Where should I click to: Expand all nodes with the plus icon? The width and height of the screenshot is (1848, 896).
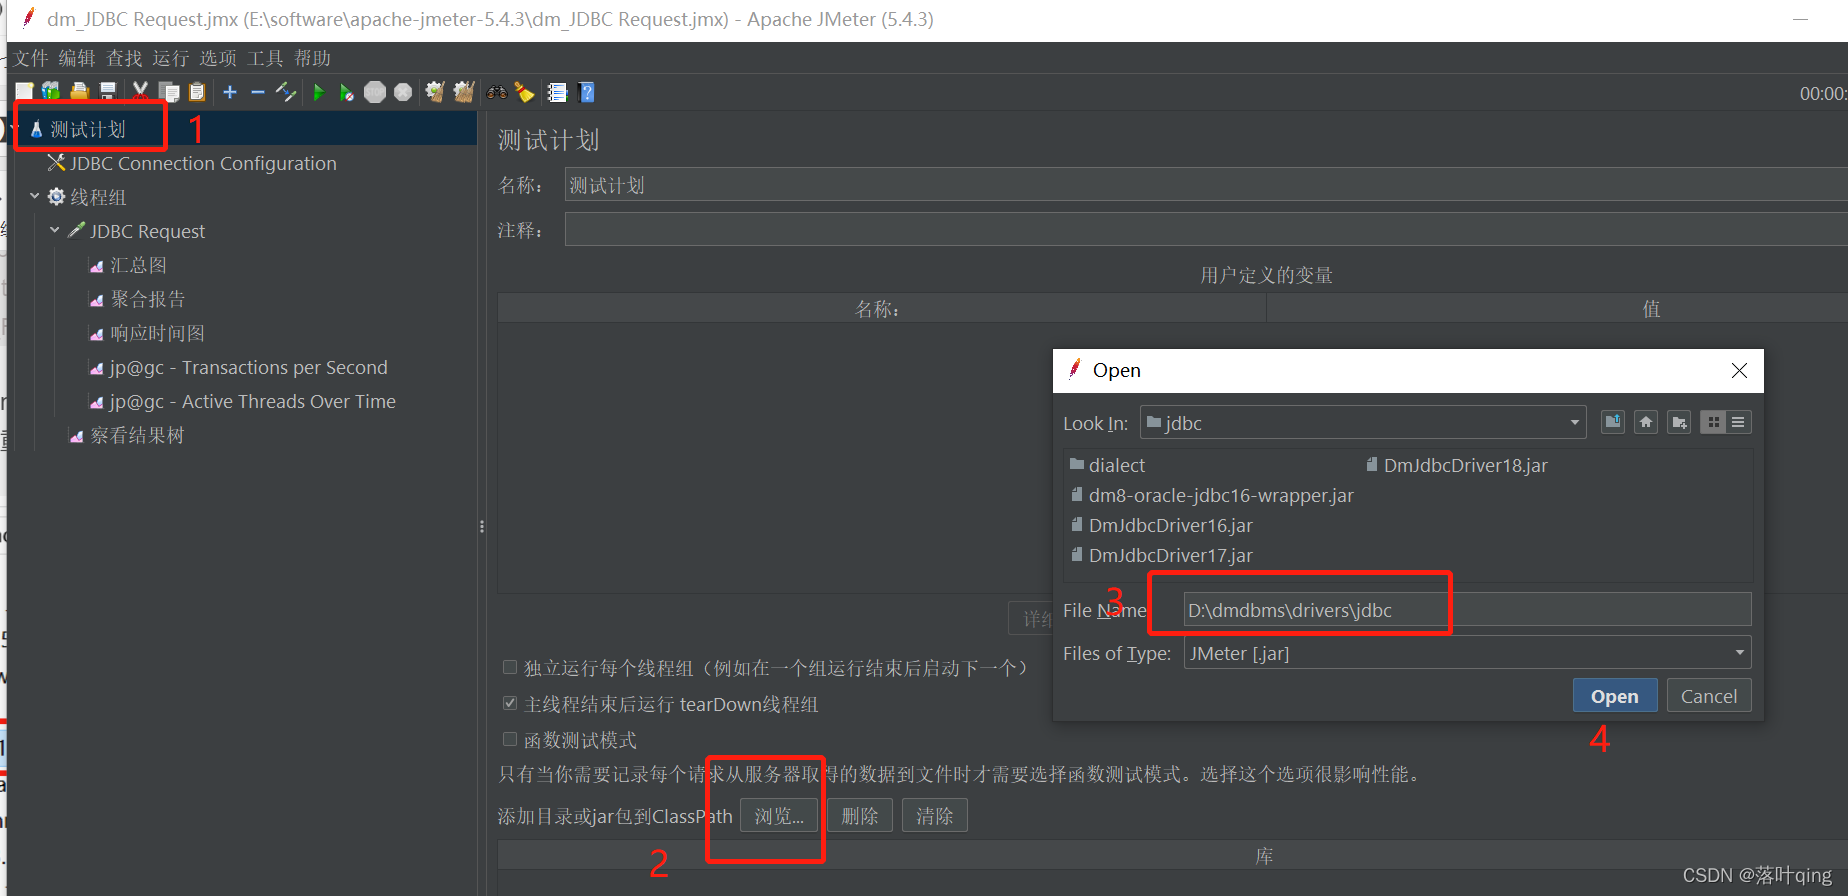[x=230, y=92]
